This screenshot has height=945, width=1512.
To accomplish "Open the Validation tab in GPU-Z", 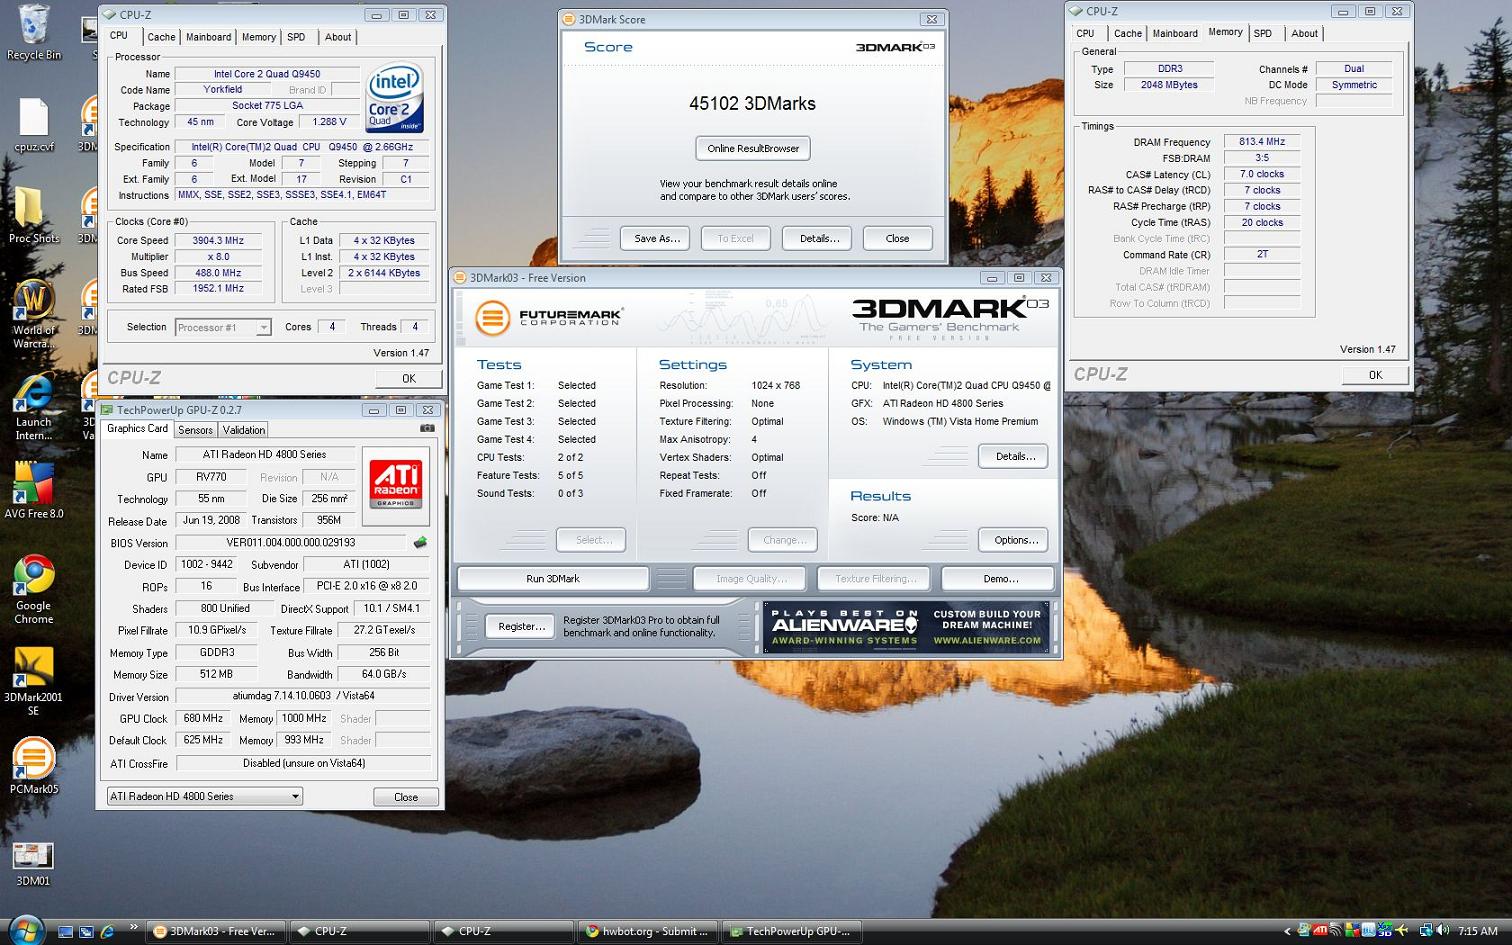I will [244, 430].
